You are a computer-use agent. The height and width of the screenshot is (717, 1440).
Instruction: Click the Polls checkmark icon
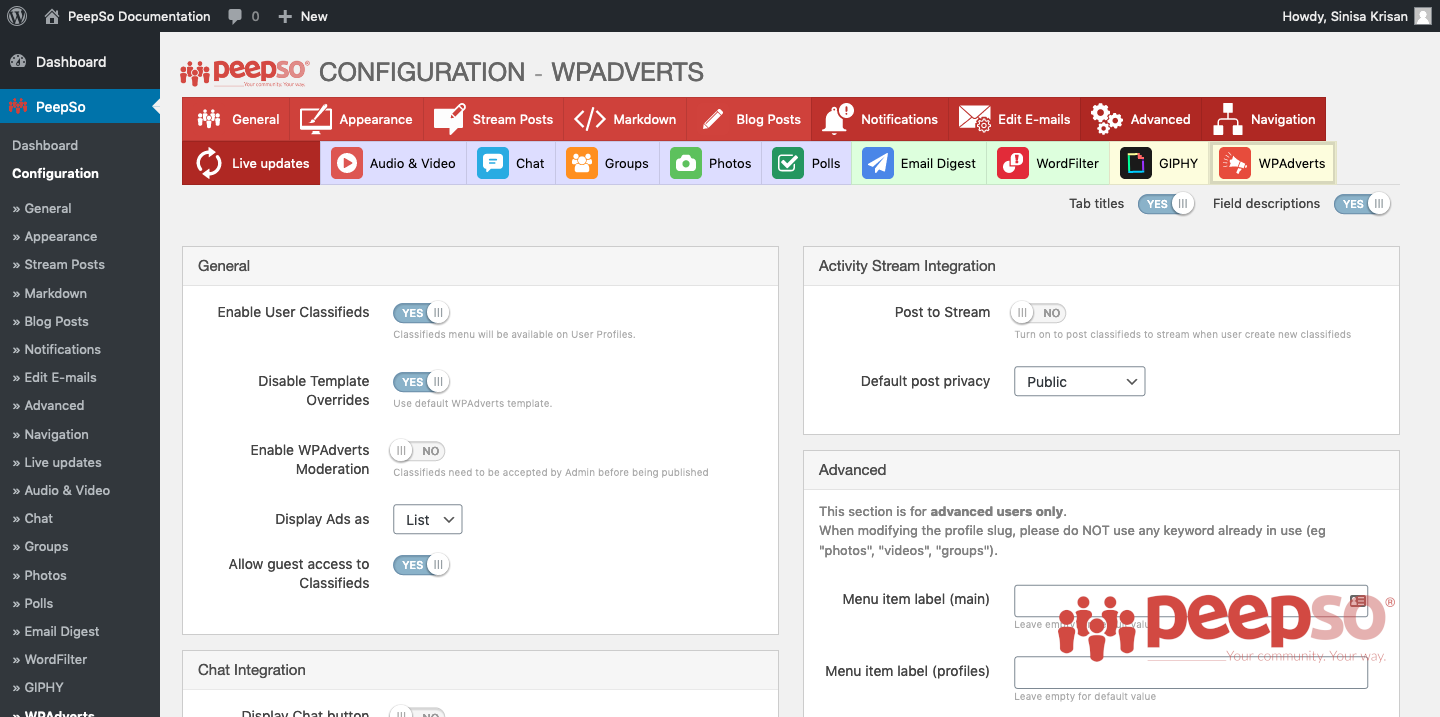point(789,163)
